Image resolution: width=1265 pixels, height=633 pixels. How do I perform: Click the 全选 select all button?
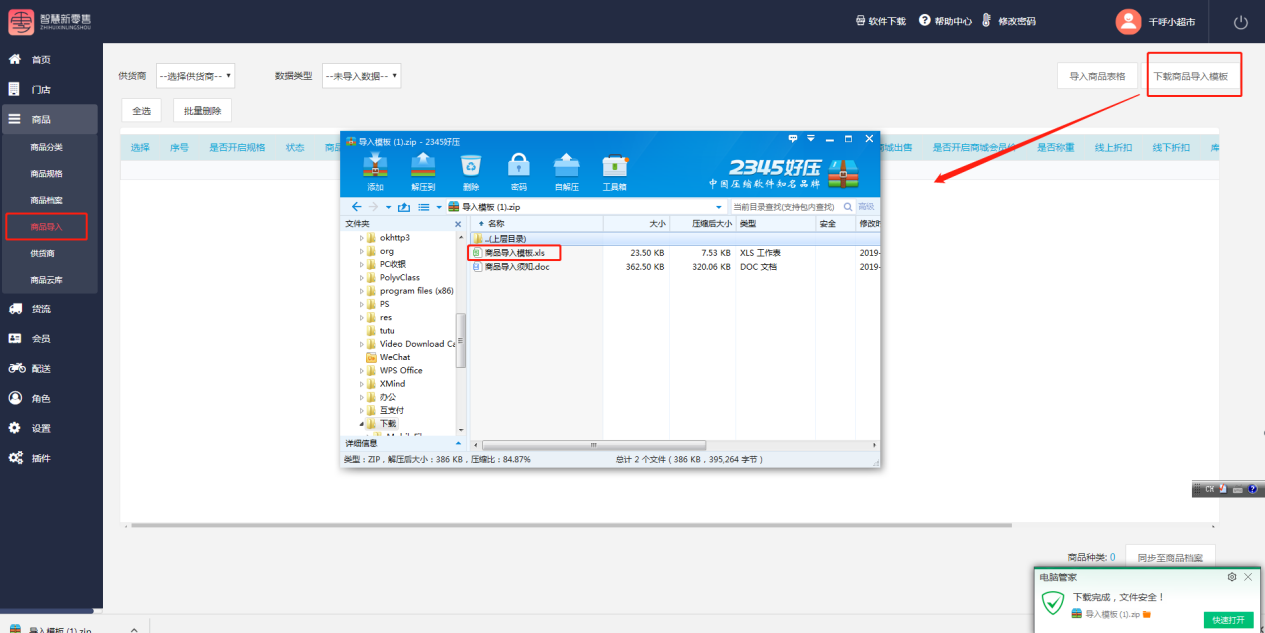click(142, 111)
